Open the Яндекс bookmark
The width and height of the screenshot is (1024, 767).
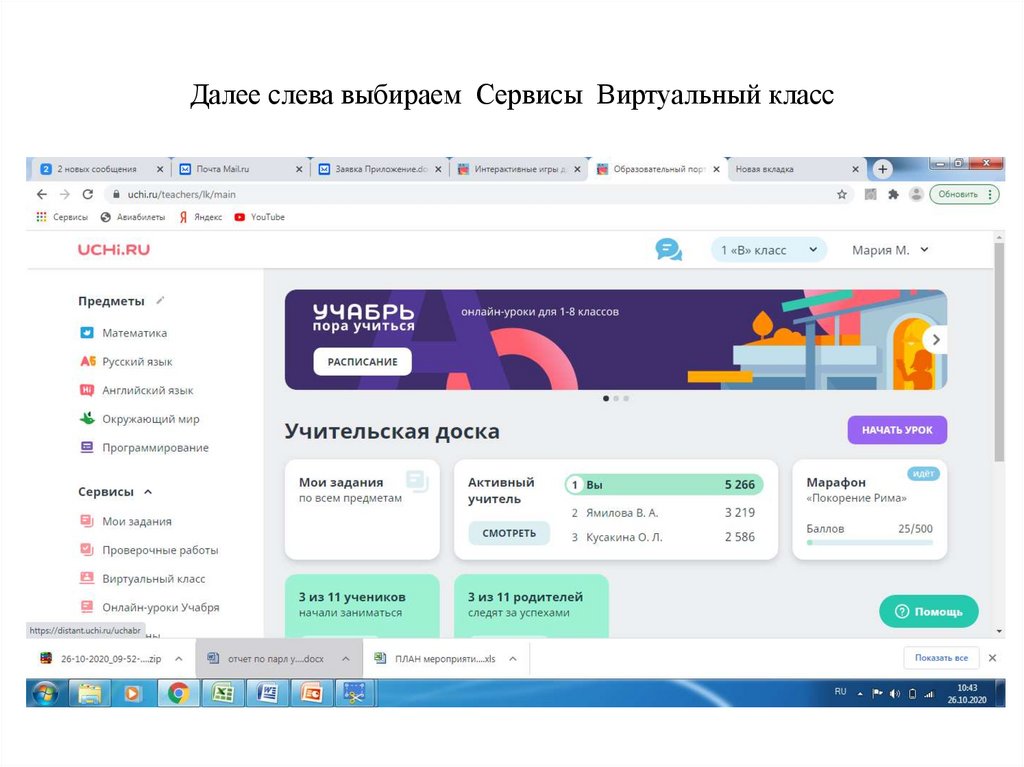click(x=200, y=217)
